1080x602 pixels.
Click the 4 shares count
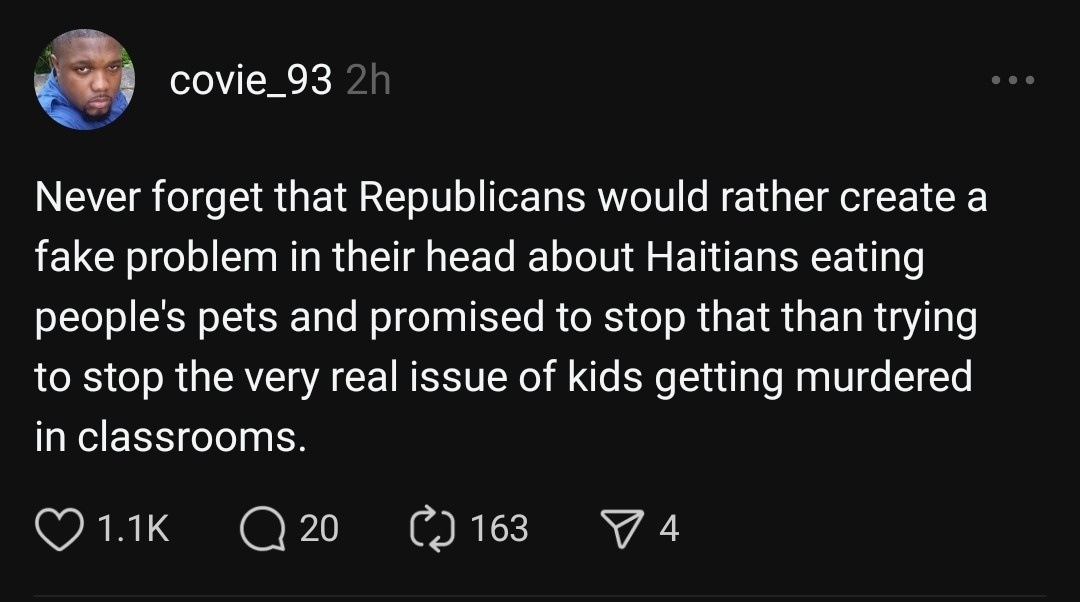pyautogui.click(x=669, y=528)
